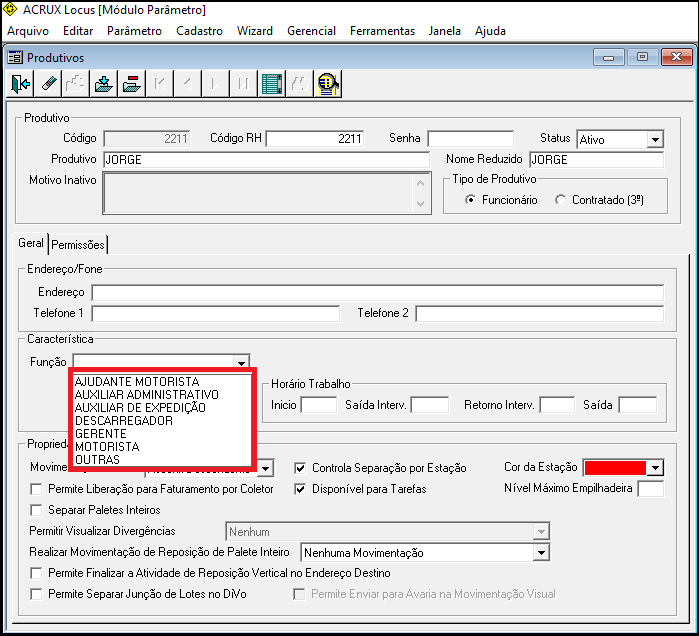Click the delete folder icon with red minus
Viewport: 699px width, 636px height.
click(132, 83)
